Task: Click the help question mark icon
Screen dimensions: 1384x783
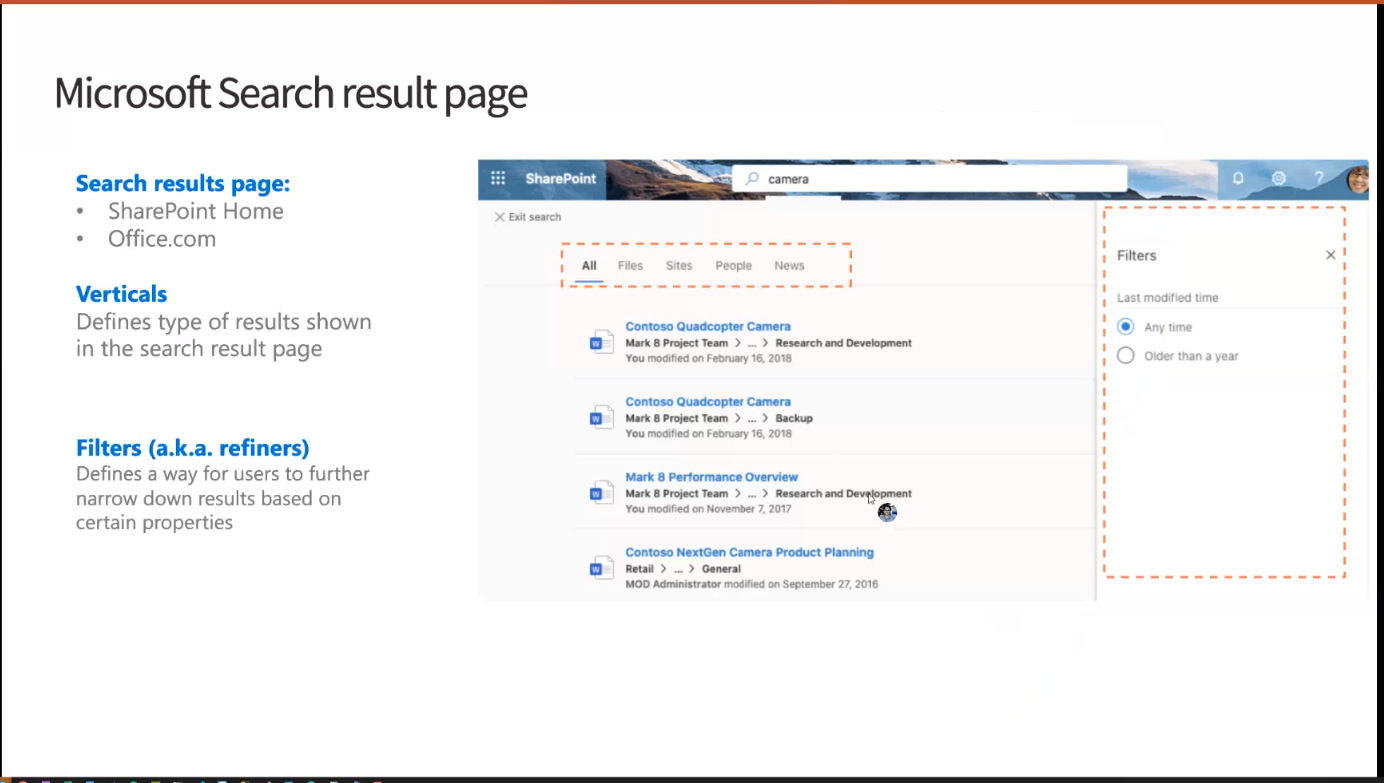Action: [x=1317, y=177]
